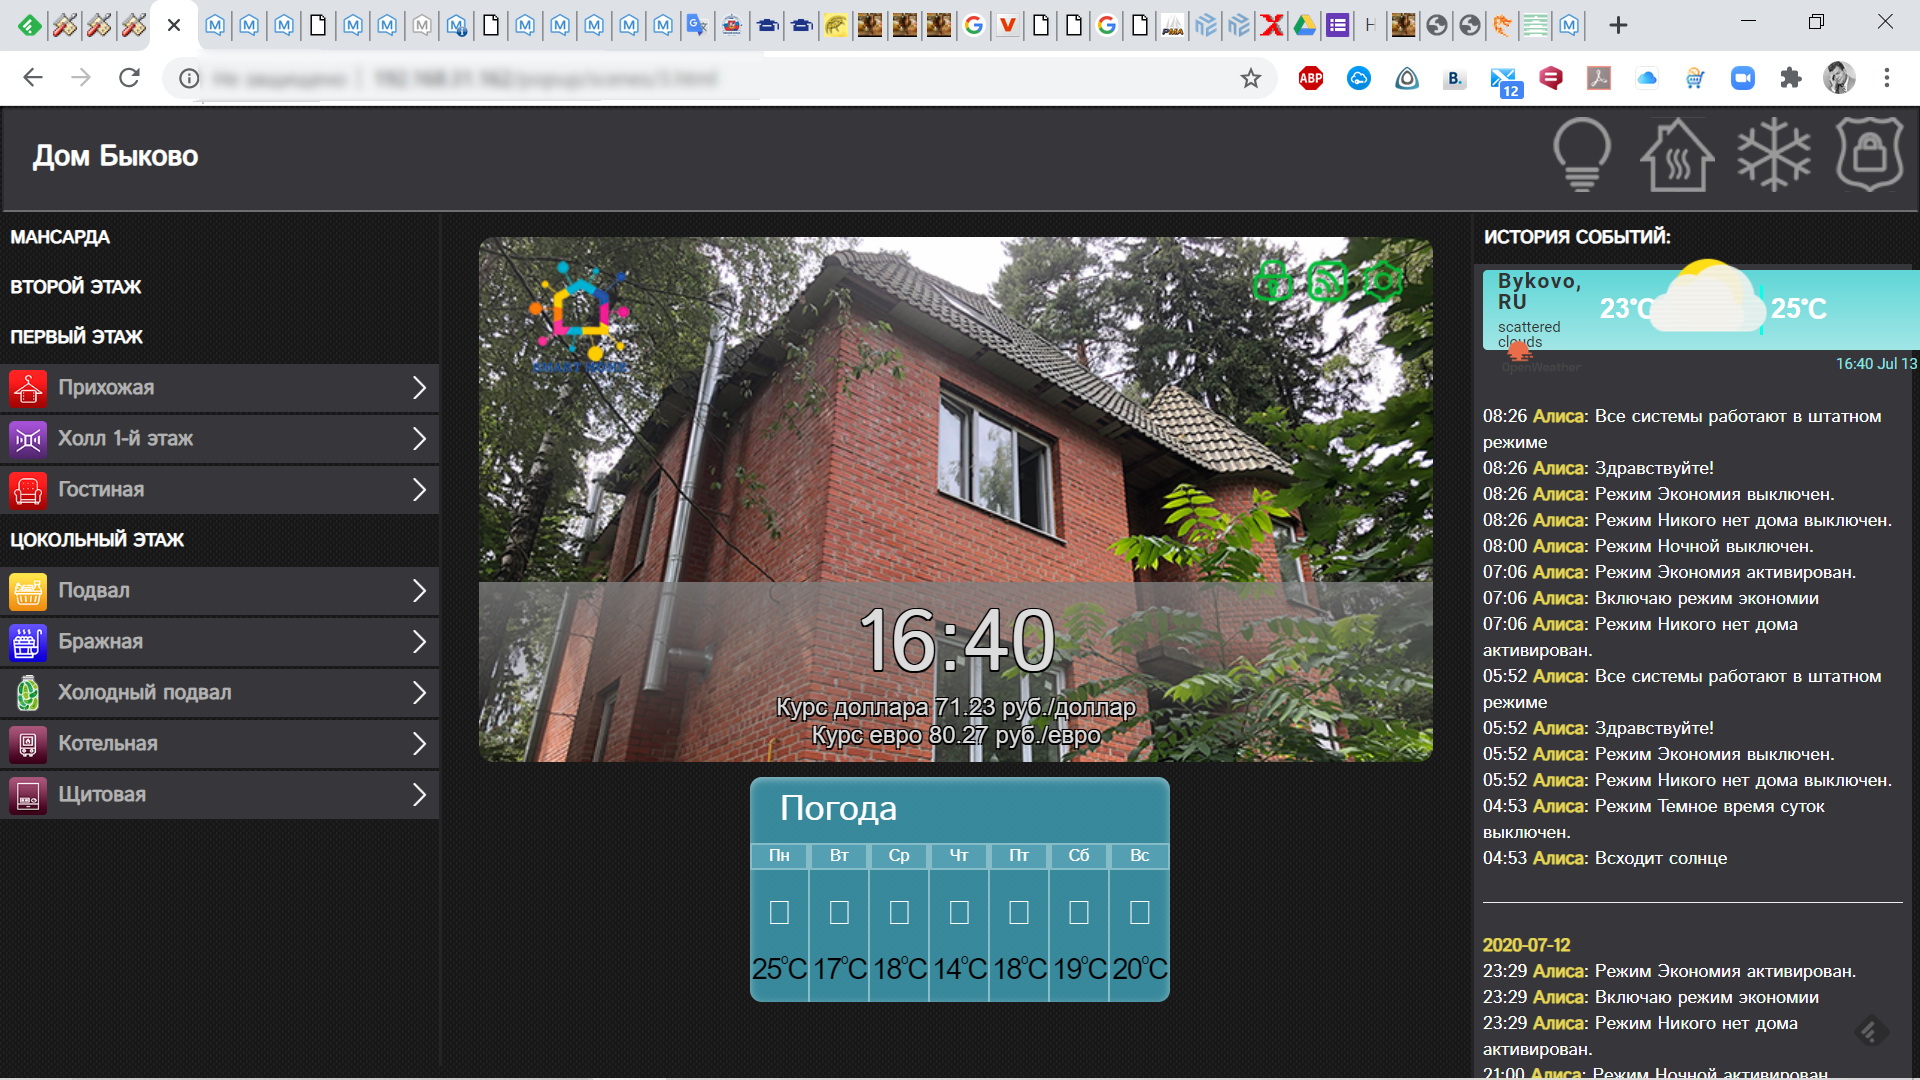Expand the Подвал chevron arrow

[x=419, y=591]
